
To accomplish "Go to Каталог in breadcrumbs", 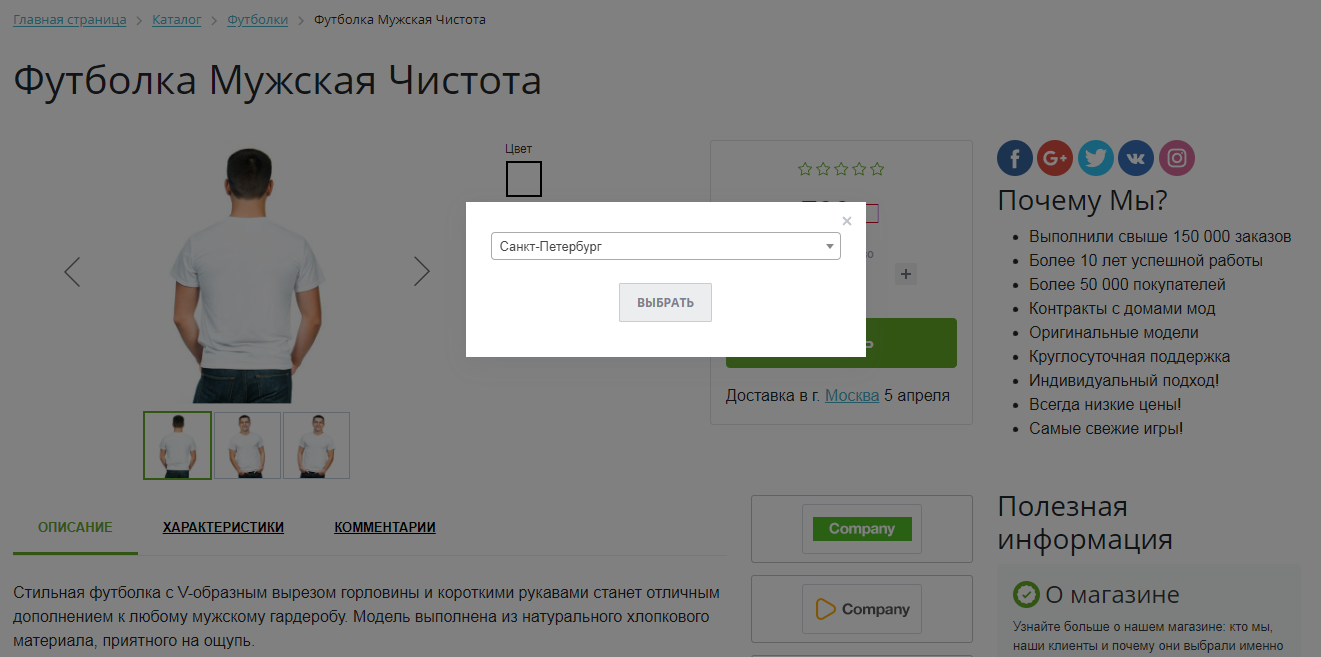I will 176,20.
